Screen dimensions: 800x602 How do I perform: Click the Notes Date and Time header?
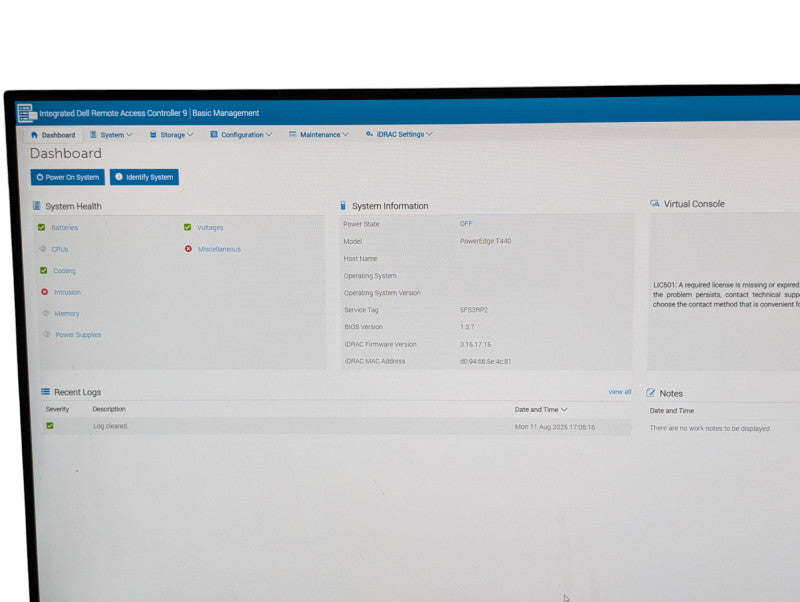pos(671,411)
